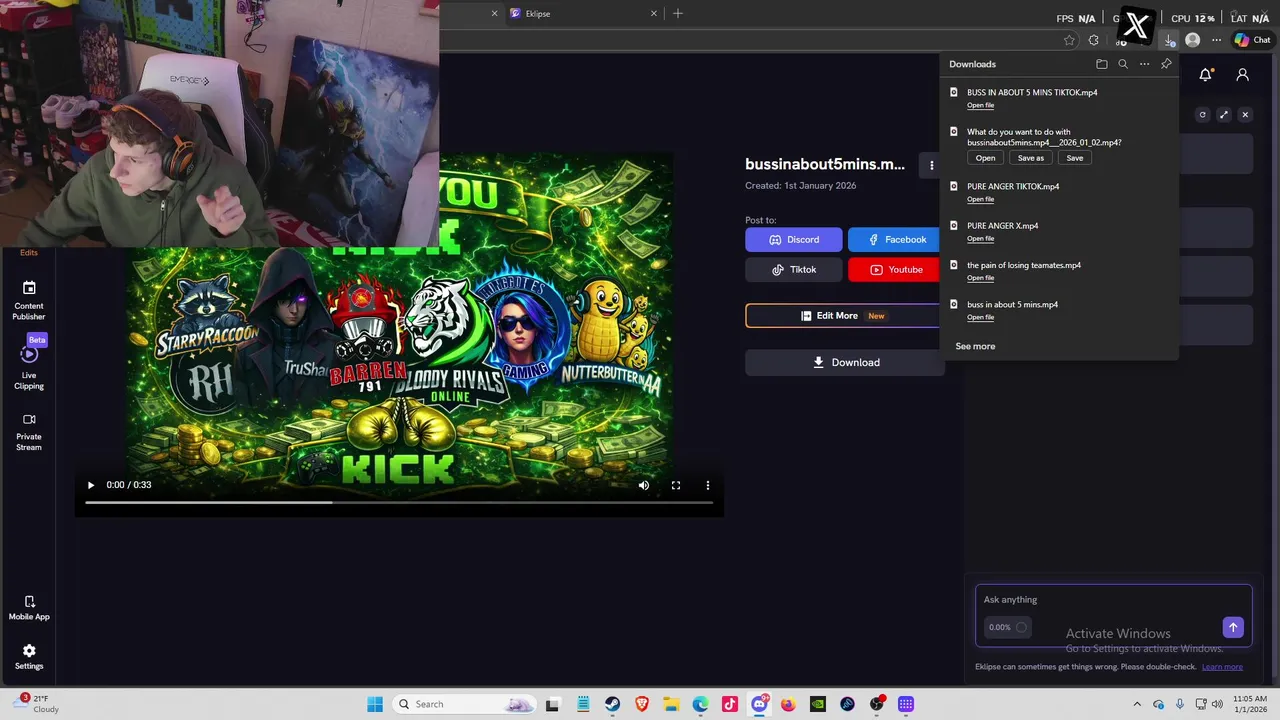Refresh the Eklipse chat panel
Image resolution: width=1280 pixels, height=720 pixels.
(1203, 115)
